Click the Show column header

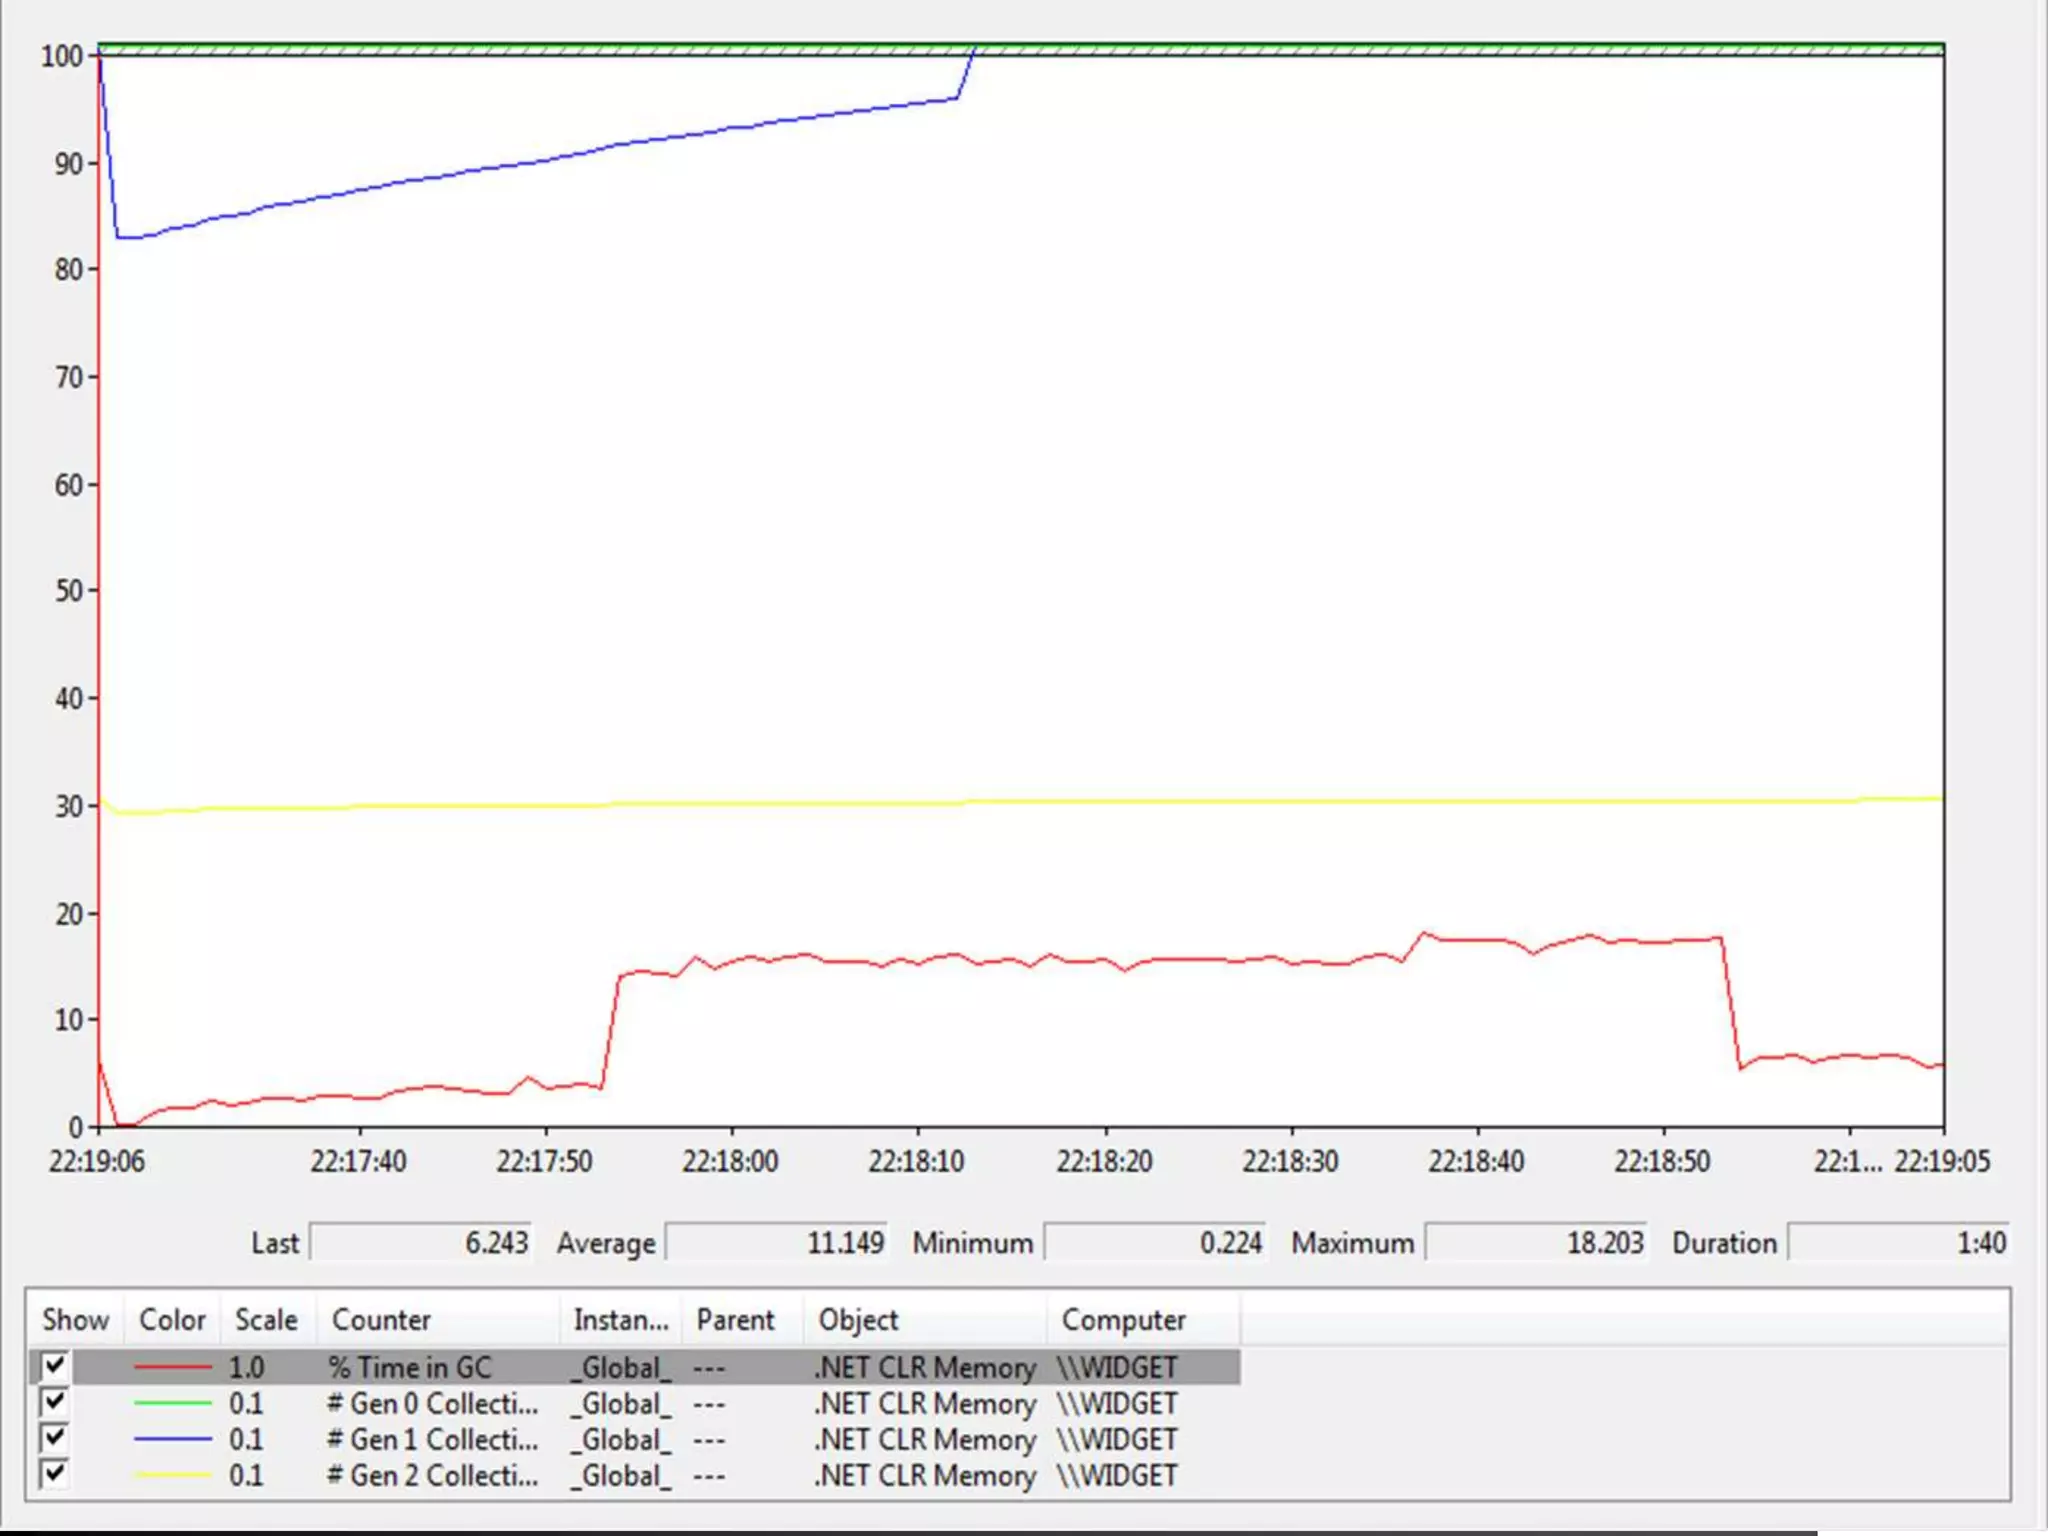pyautogui.click(x=75, y=1320)
